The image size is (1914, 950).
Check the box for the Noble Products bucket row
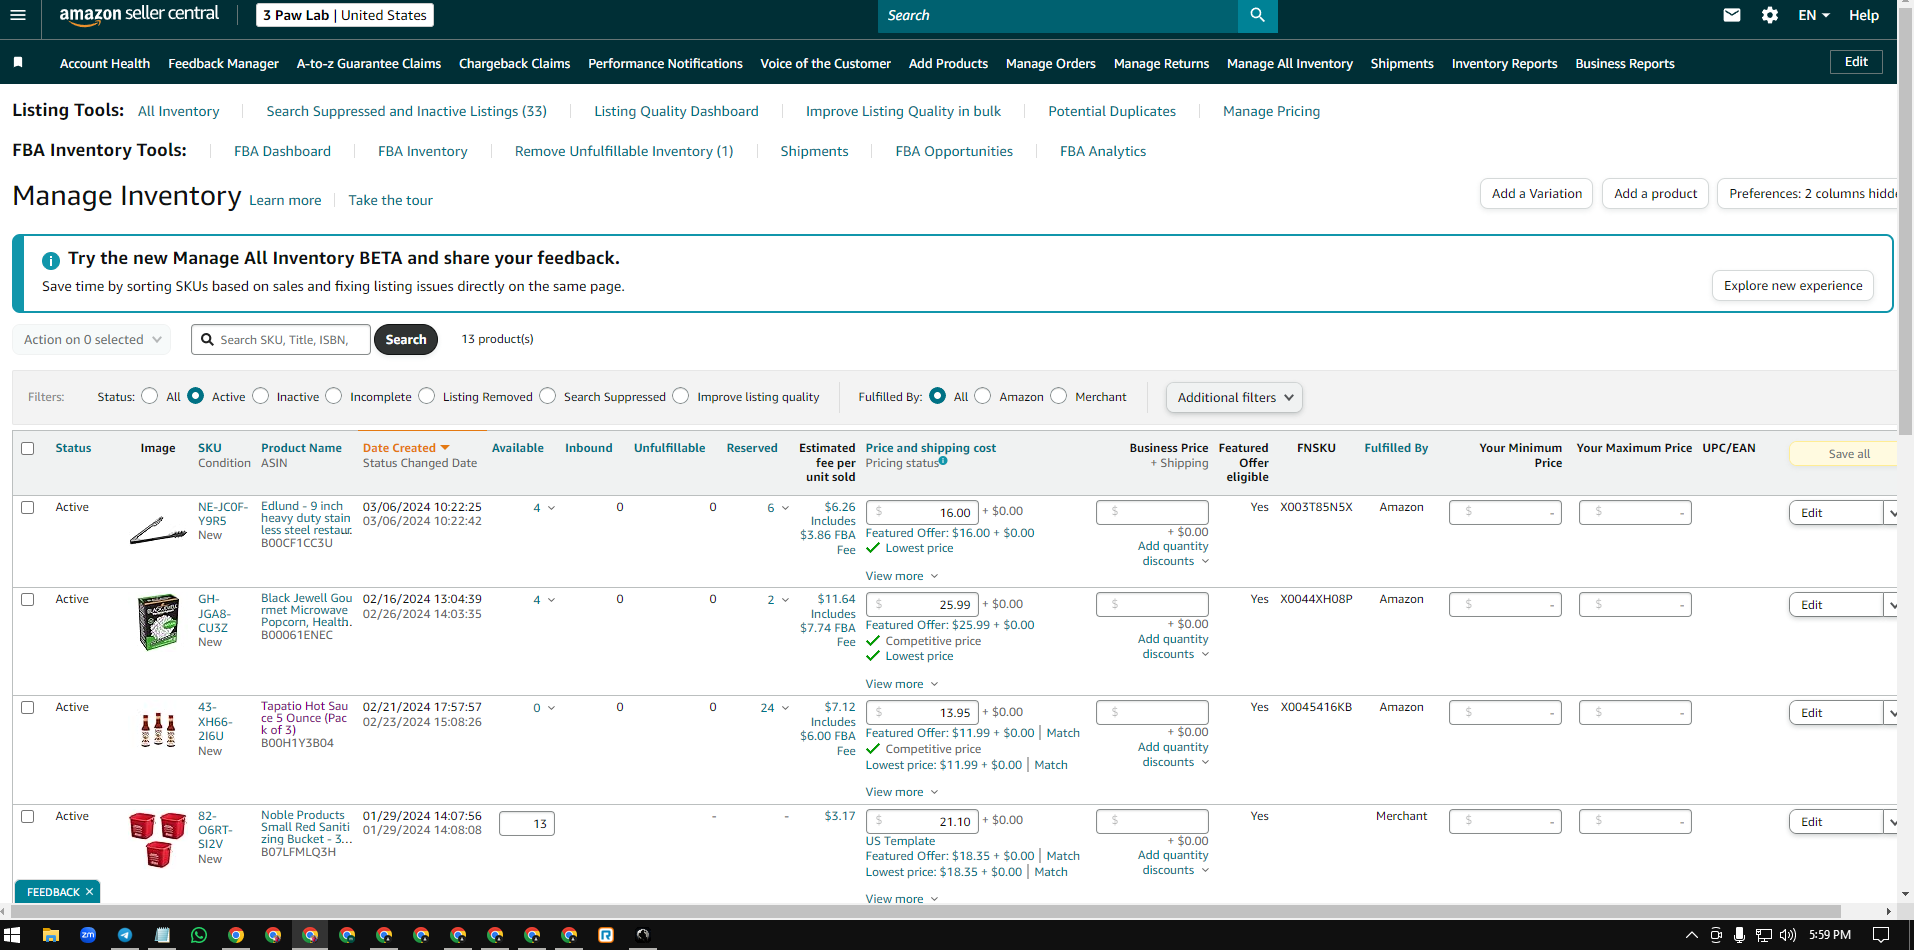click(x=28, y=816)
